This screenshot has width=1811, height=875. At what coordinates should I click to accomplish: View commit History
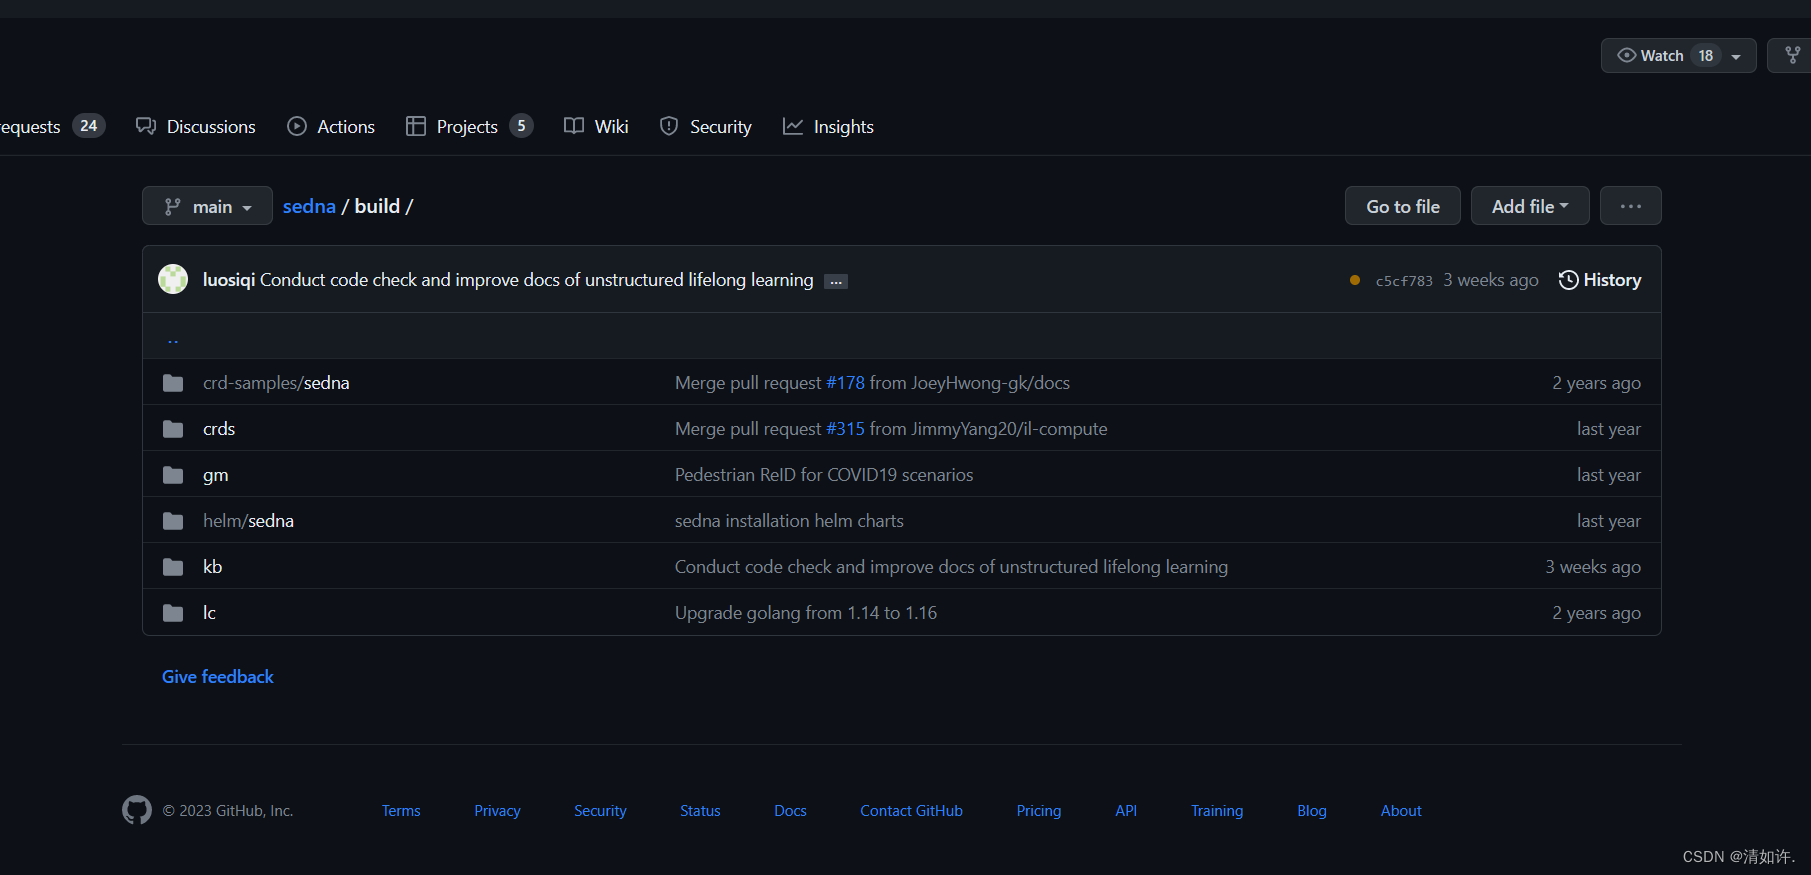[x=1600, y=280]
